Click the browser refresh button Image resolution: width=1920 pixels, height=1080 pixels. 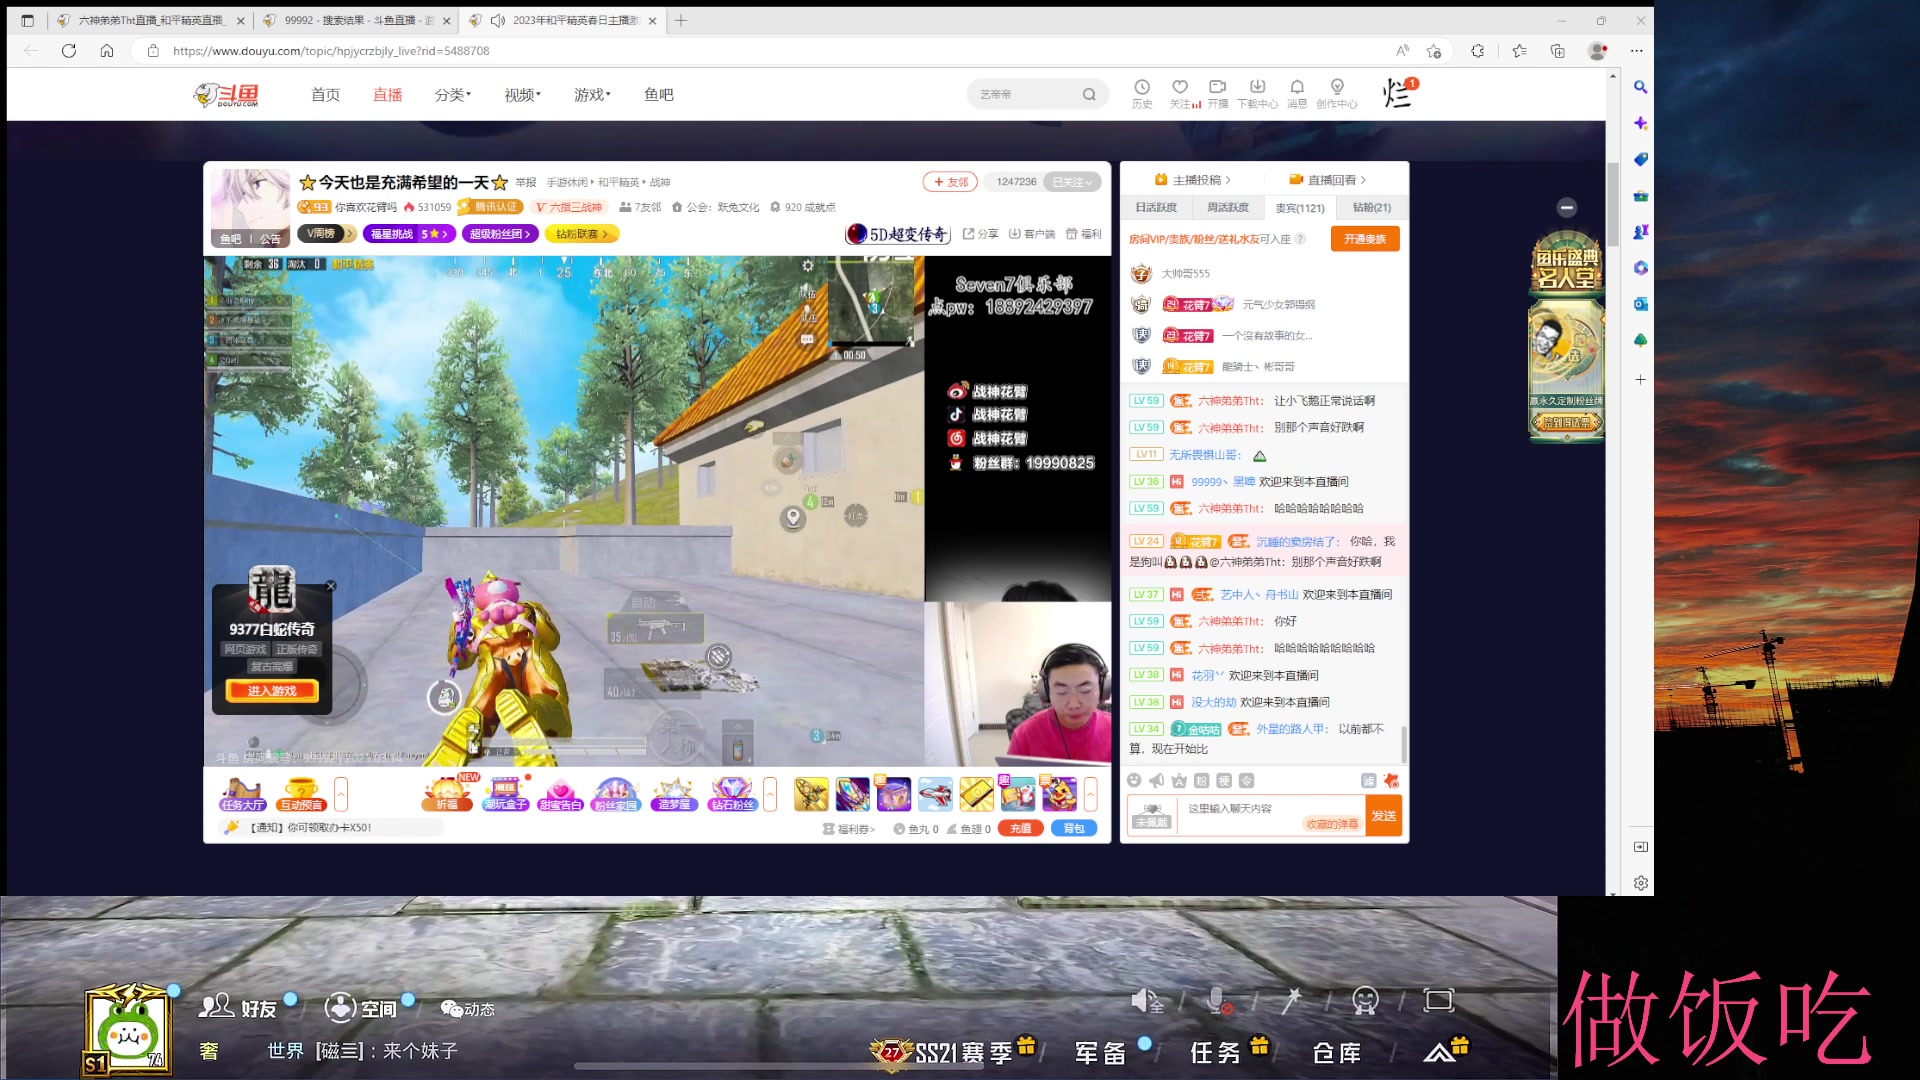pos(69,51)
